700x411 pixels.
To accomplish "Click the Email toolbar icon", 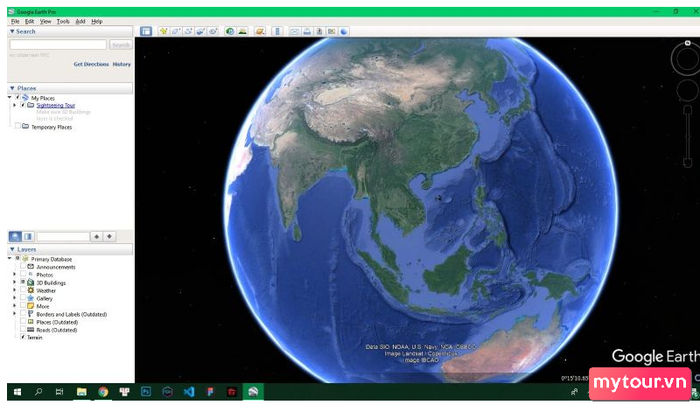I will [x=295, y=31].
